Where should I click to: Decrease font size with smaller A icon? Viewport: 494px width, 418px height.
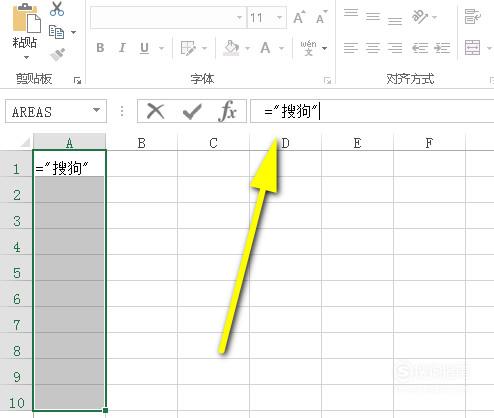pos(321,17)
